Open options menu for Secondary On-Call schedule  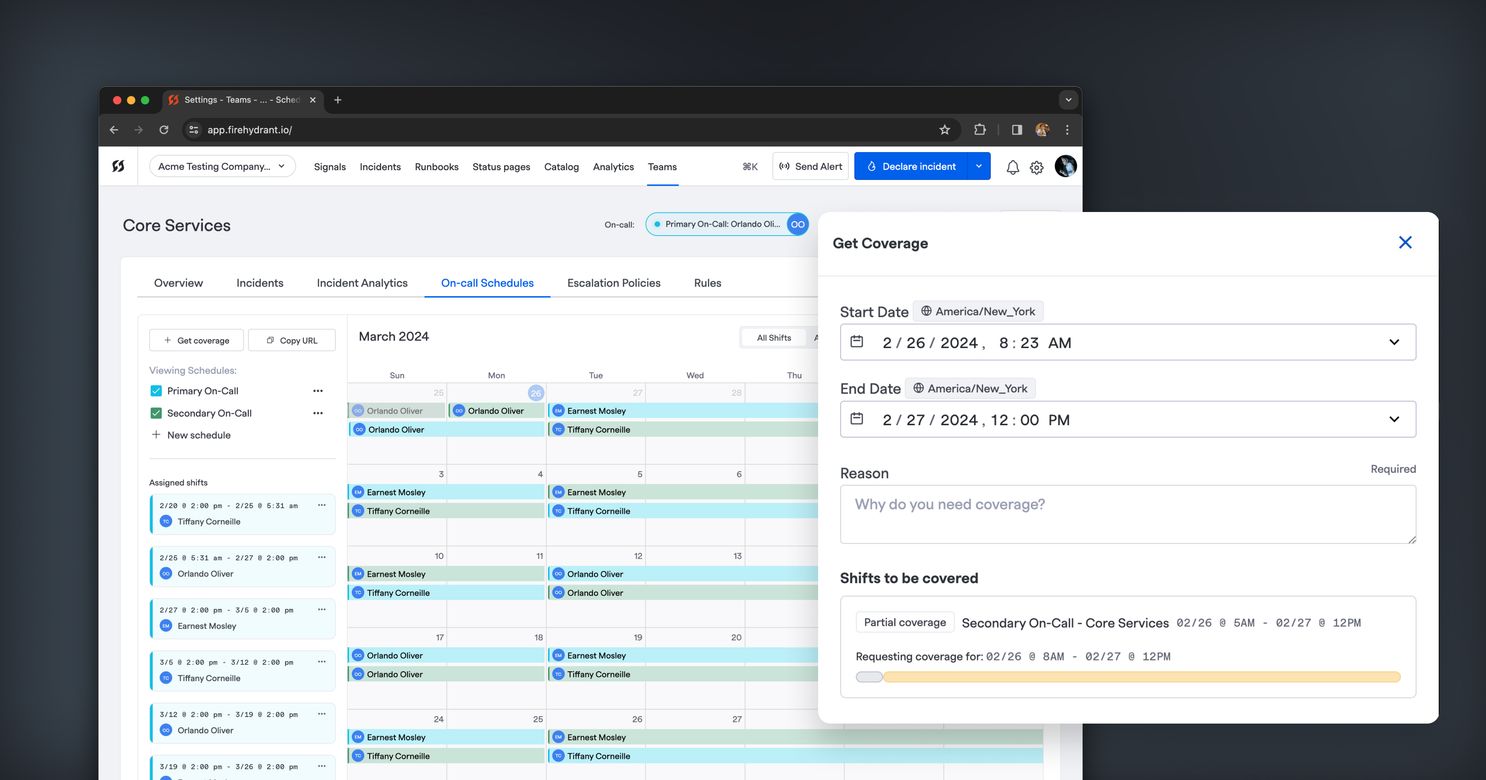[x=318, y=413]
